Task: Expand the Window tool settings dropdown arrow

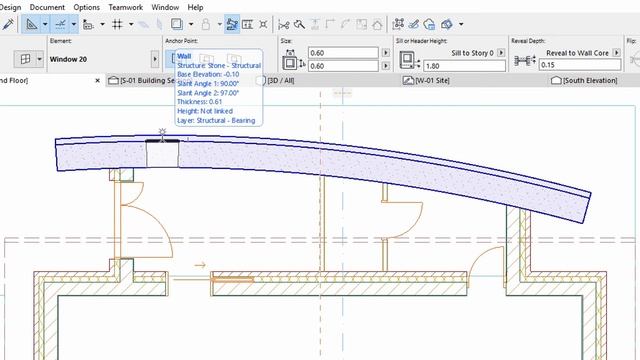Action: tap(40, 59)
